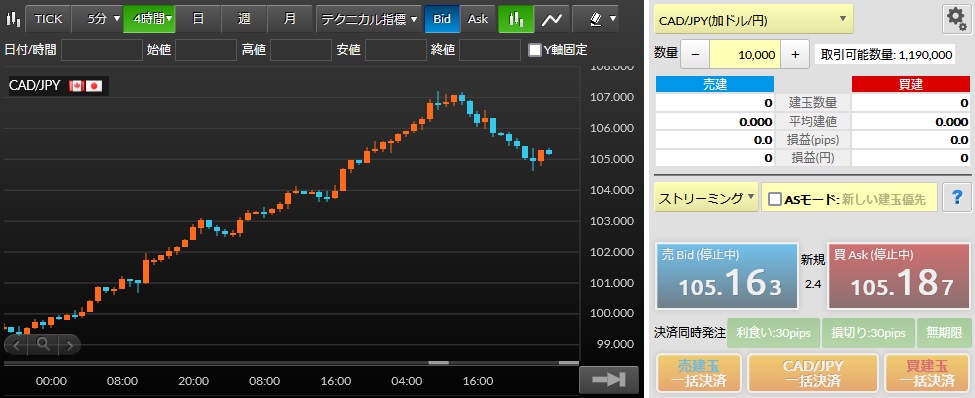Increase quantity with the plus stepper
975x398 pixels.
coord(795,55)
